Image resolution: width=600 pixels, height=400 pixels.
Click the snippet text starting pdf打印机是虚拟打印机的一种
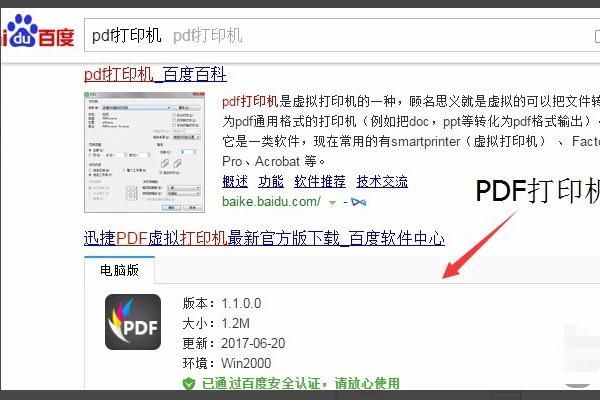coord(411,131)
